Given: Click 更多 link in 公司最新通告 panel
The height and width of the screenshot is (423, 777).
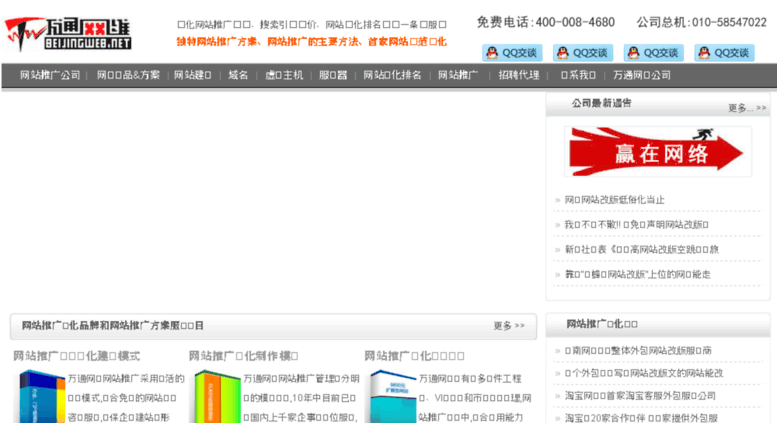Looking at the screenshot, I should pyautogui.click(x=747, y=108).
